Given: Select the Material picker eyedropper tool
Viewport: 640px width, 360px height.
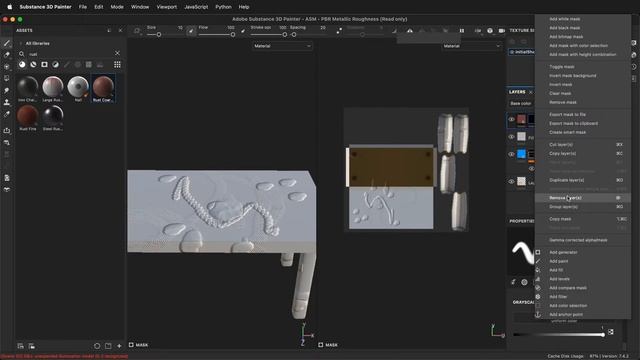Looking at the screenshot, I should 7,114.
